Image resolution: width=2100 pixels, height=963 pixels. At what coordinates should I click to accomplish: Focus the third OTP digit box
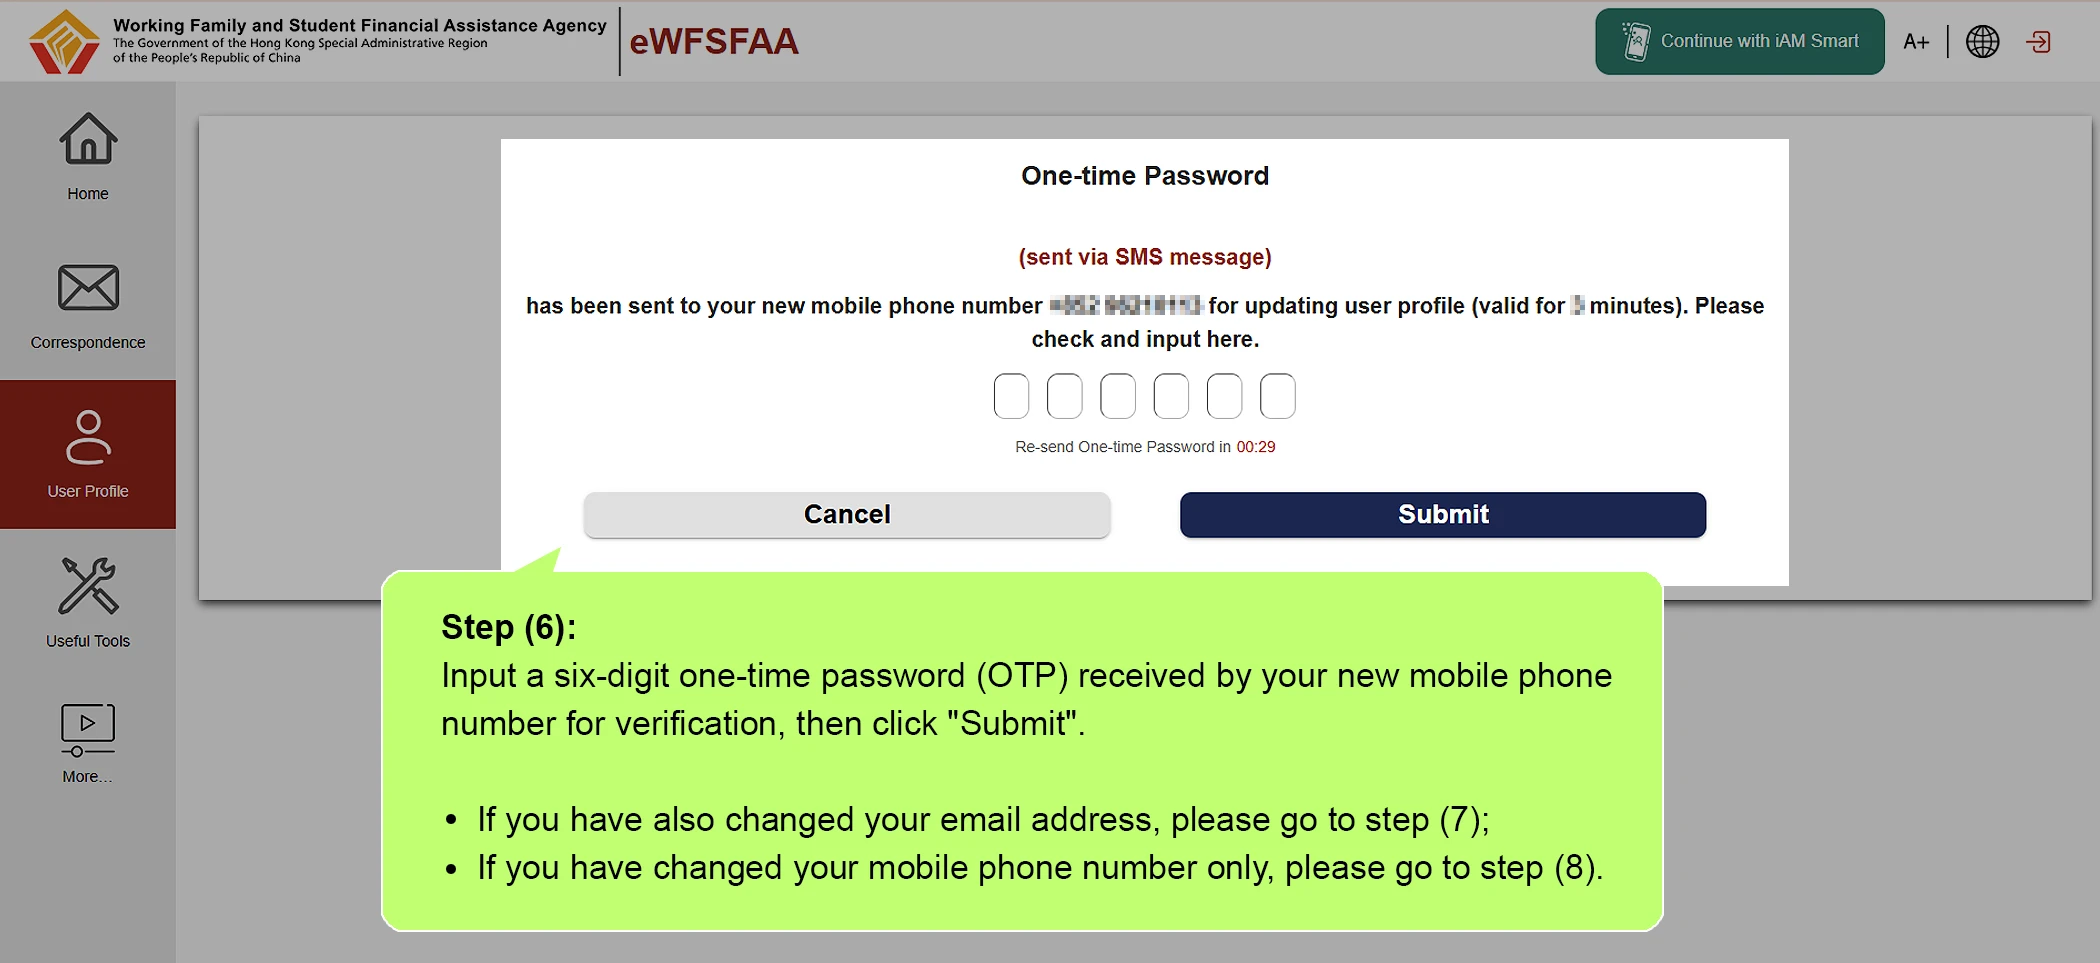pos(1117,396)
